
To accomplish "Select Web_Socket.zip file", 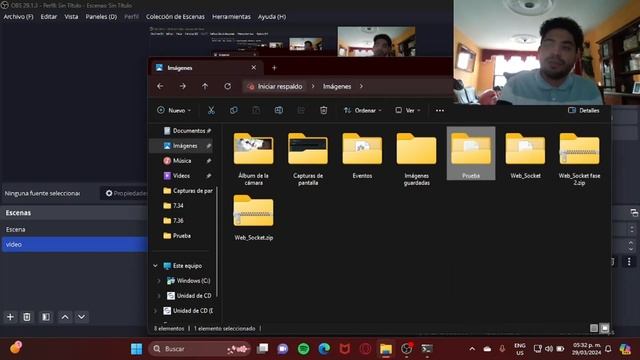I will (x=253, y=218).
